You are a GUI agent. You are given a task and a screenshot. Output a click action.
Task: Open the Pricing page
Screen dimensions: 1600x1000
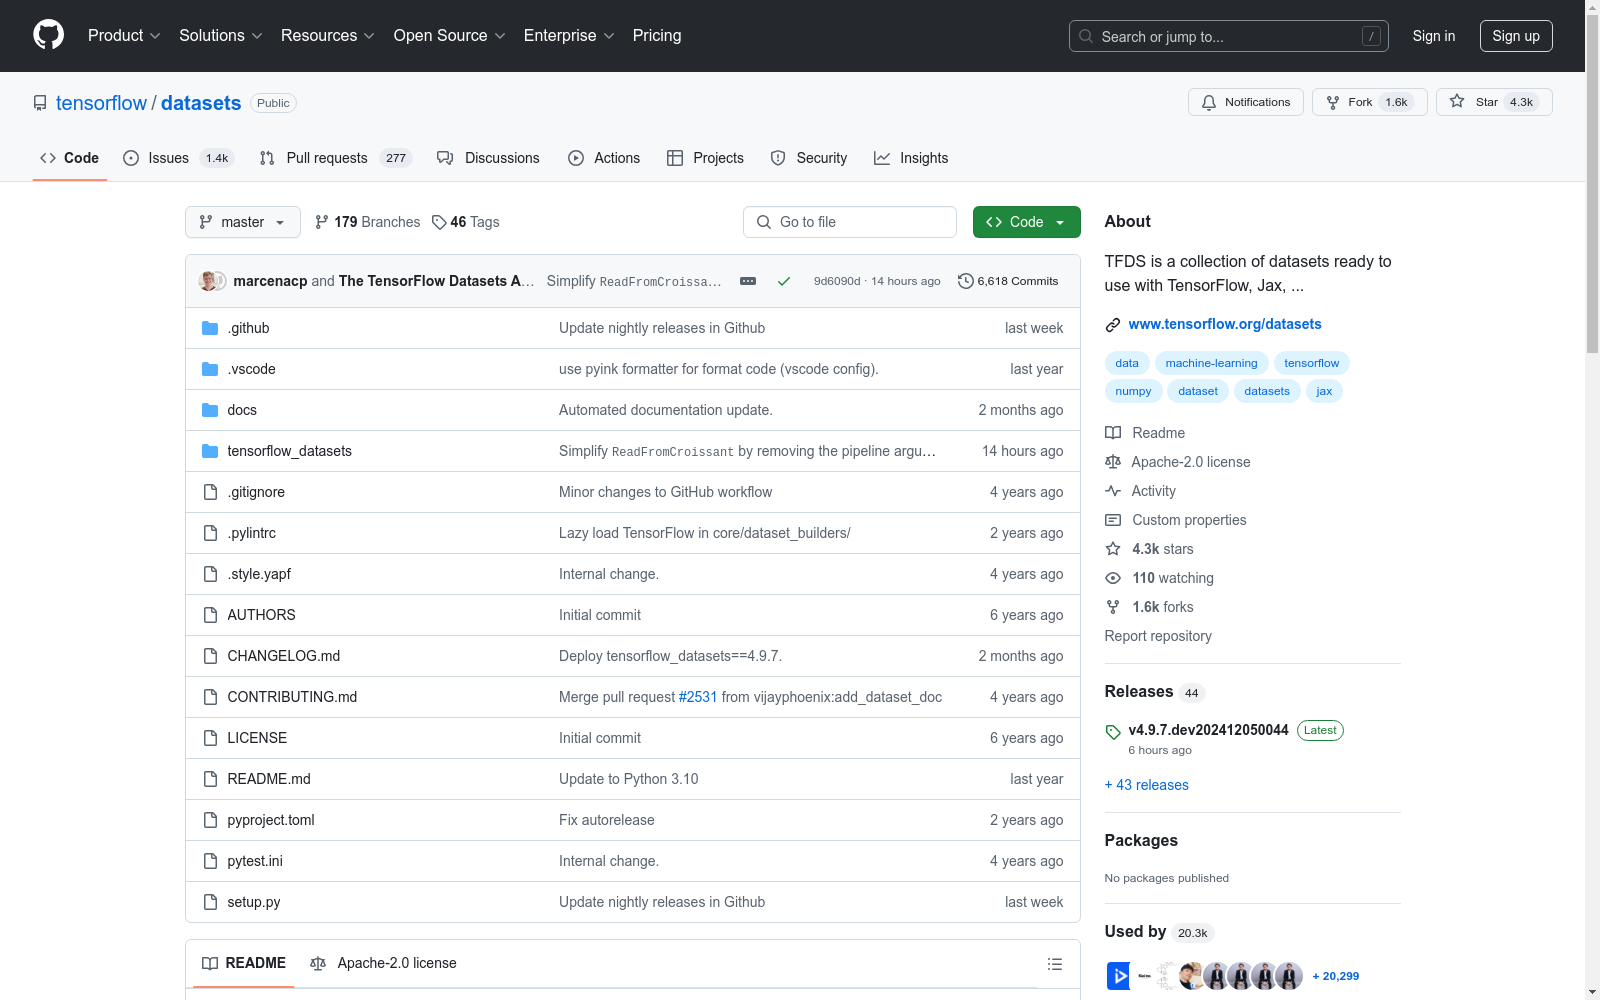pyautogui.click(x=657, y=36)
